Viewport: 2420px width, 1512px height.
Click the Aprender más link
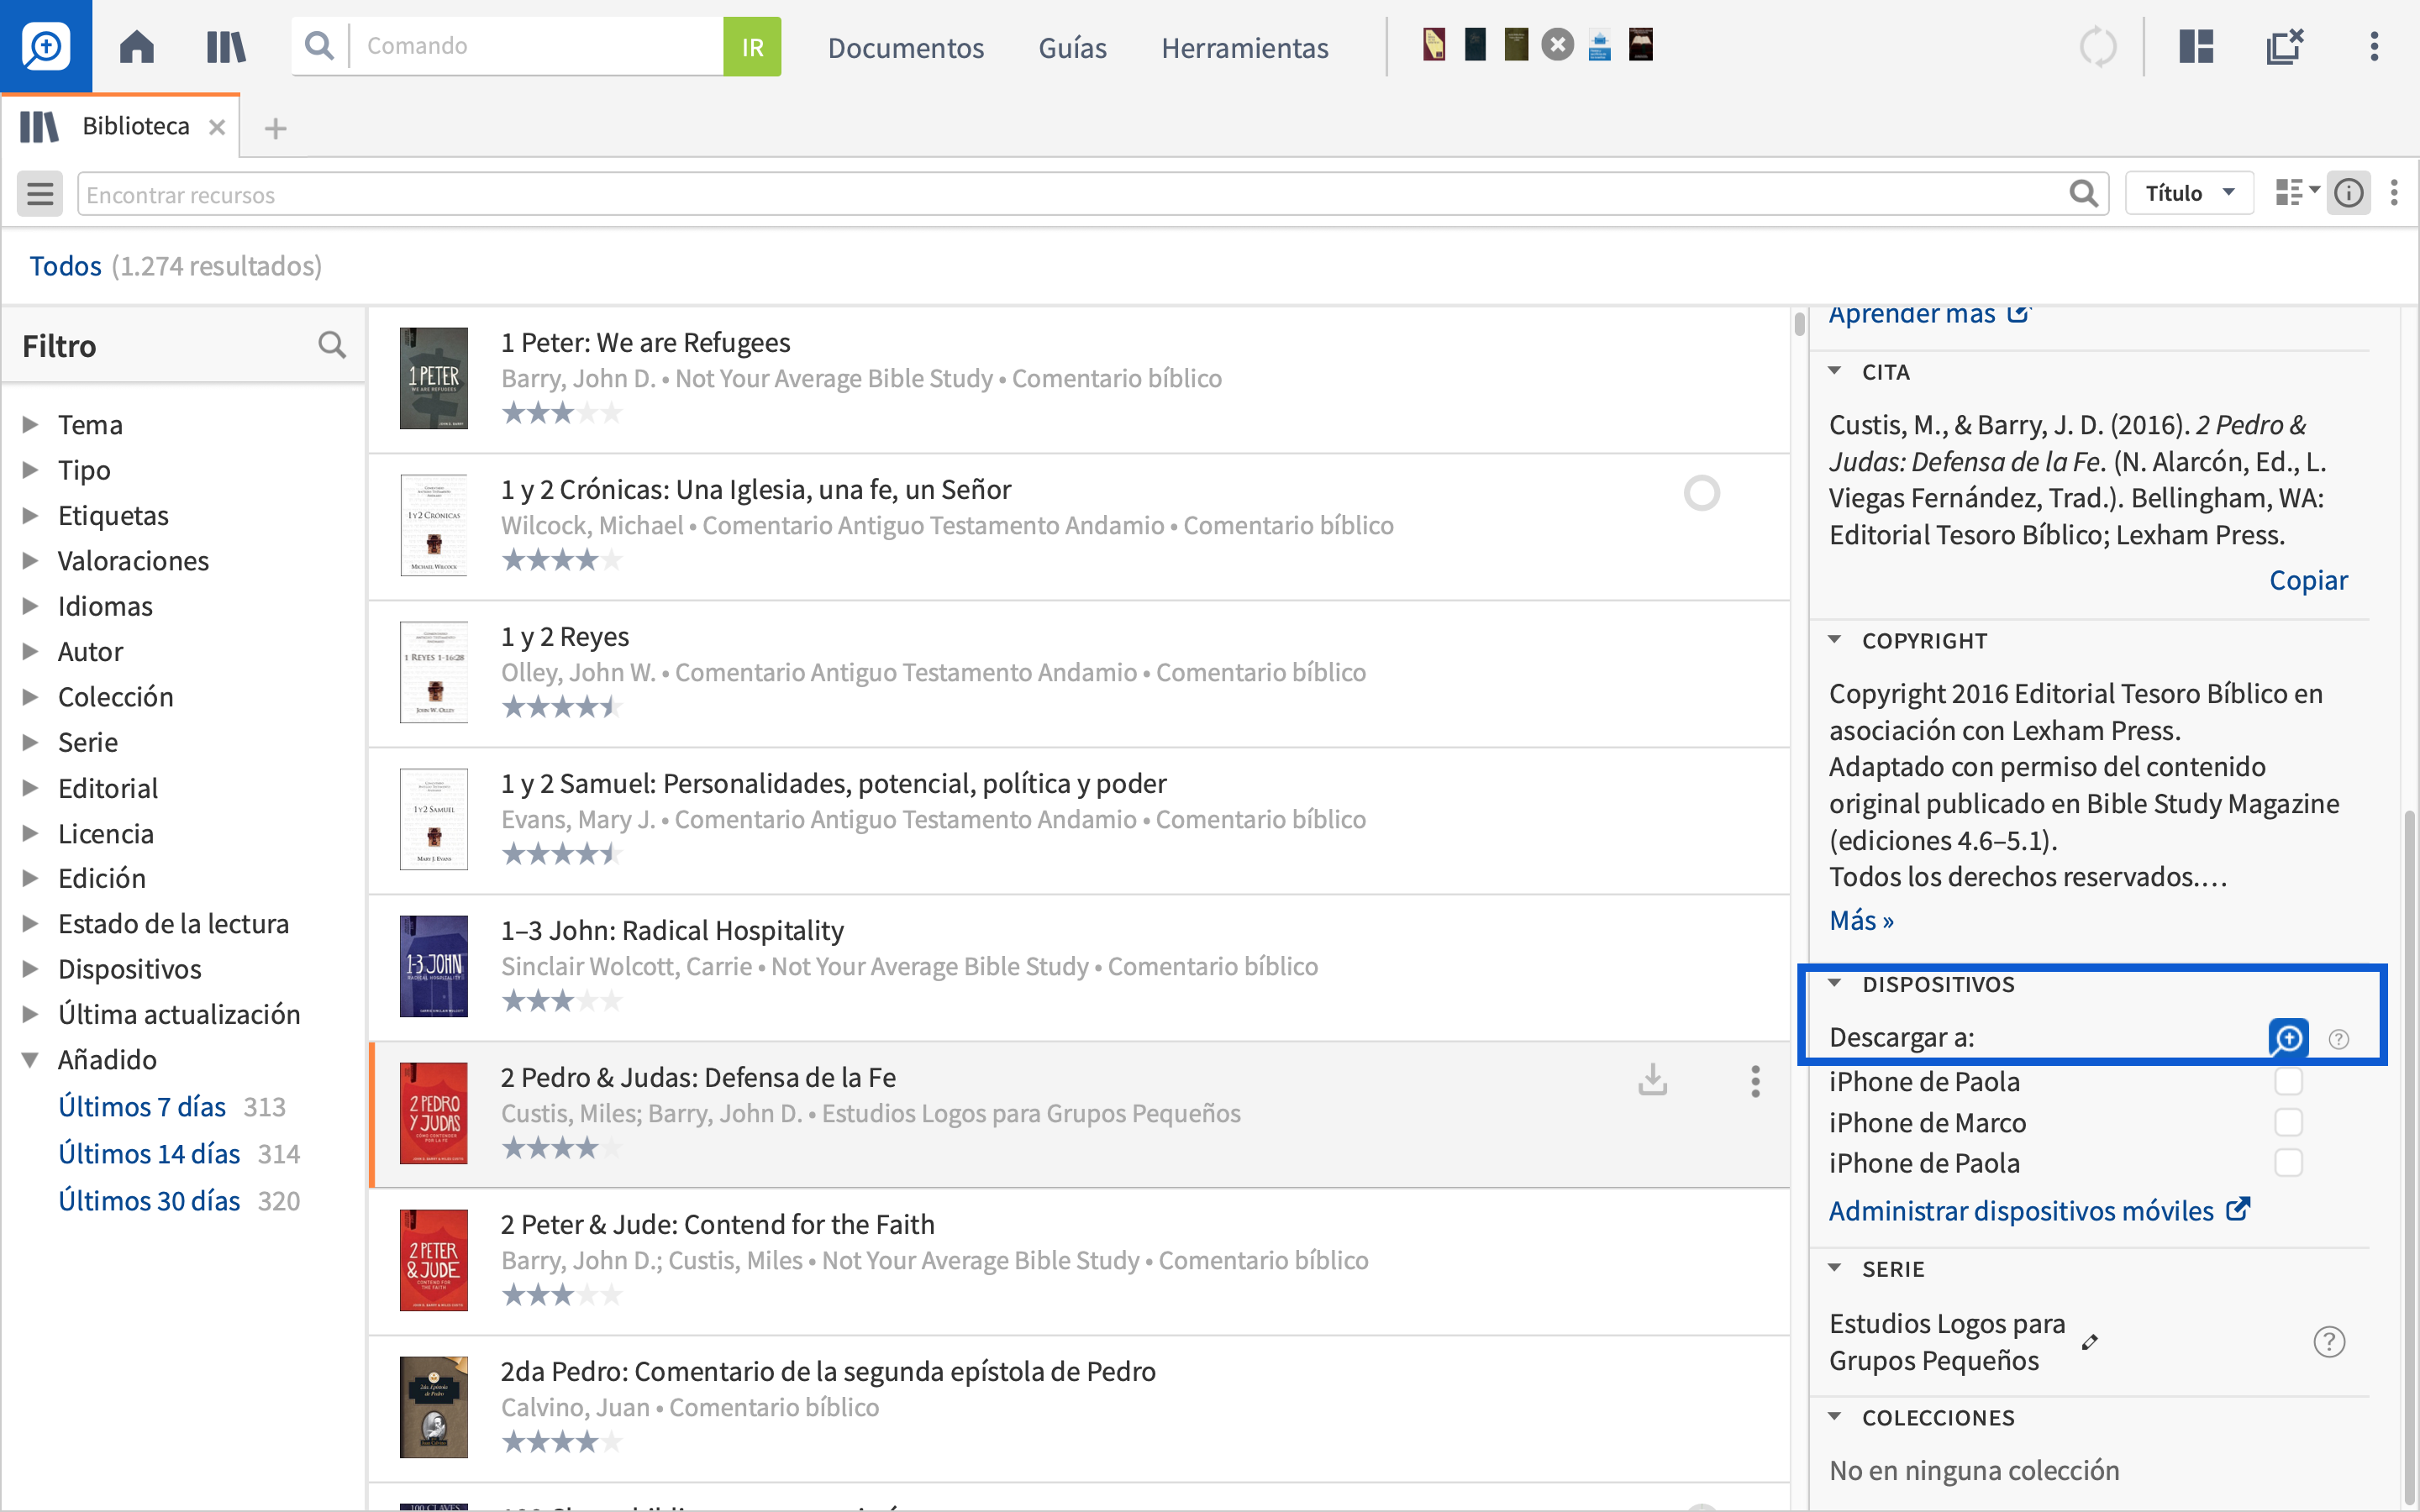pos(1929,314)
